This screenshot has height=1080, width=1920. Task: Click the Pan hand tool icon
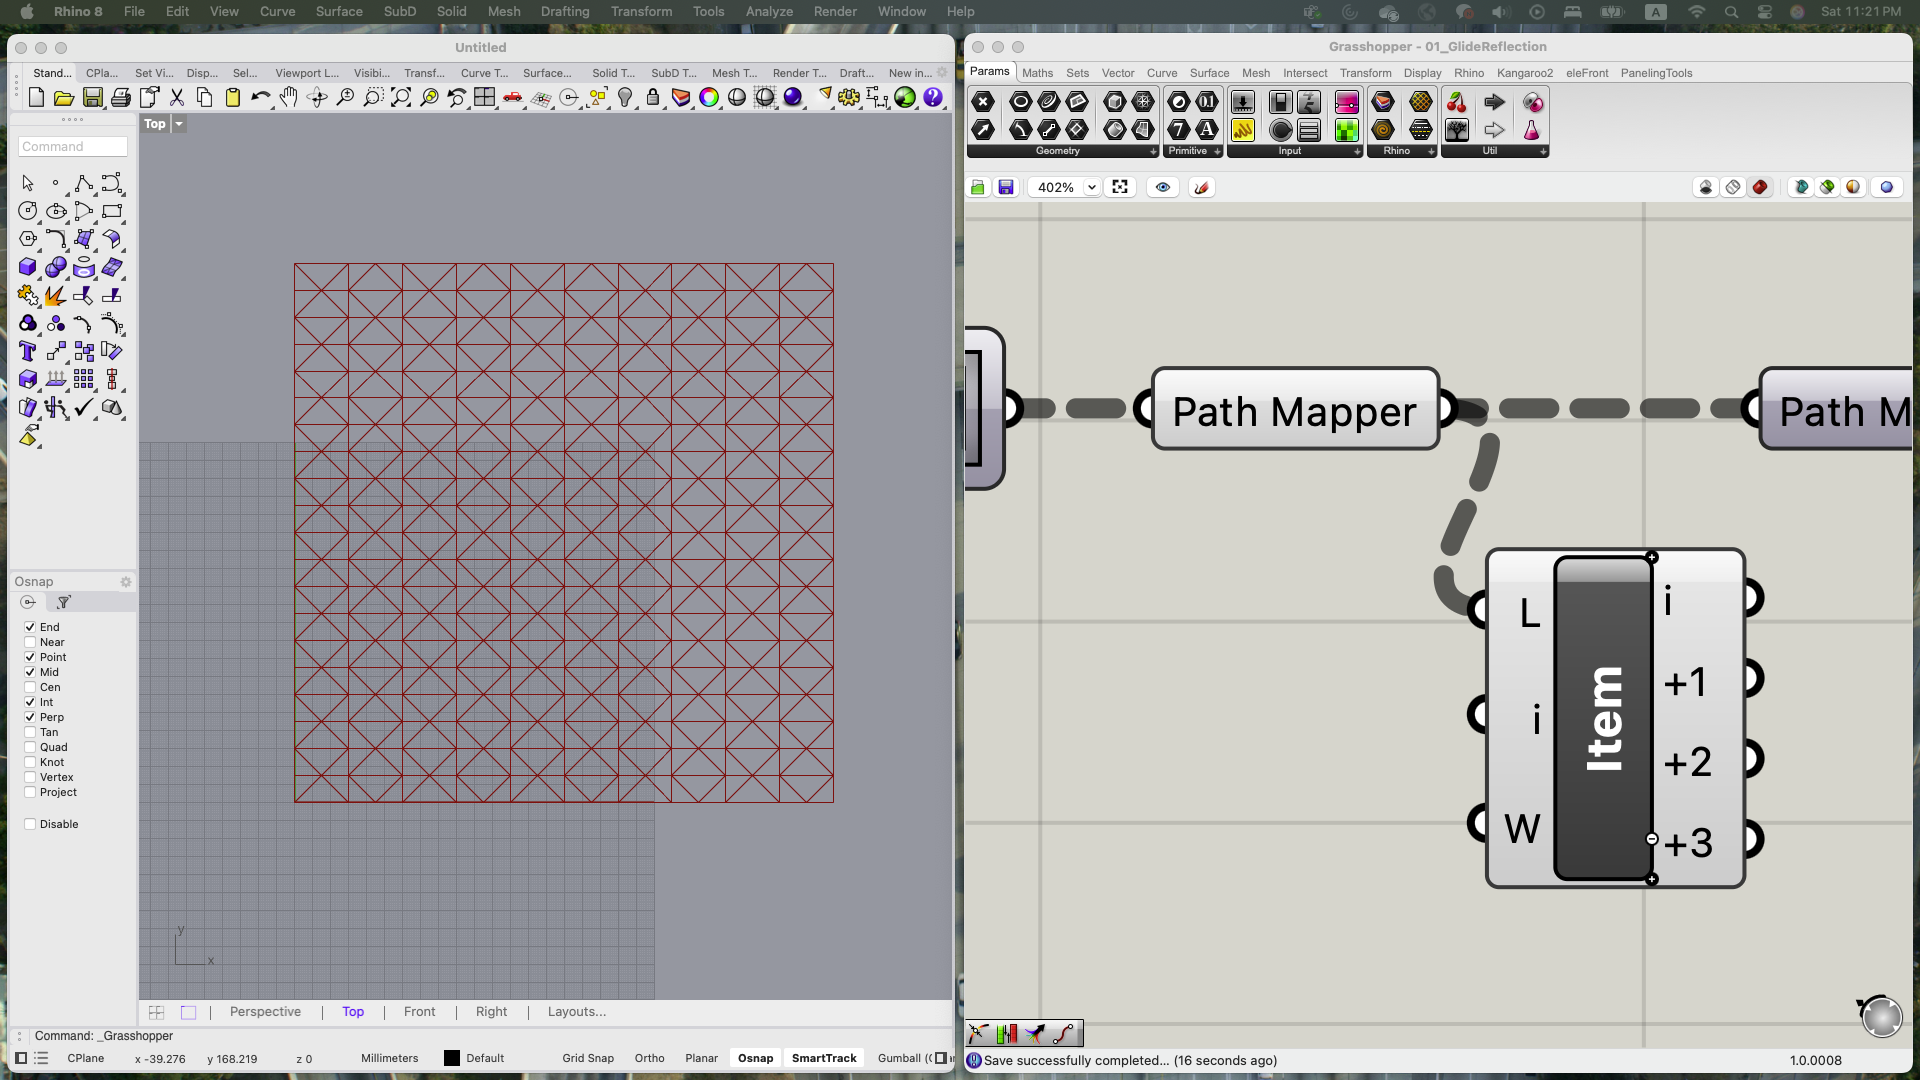pyautogui.click(x=289, y=97)
